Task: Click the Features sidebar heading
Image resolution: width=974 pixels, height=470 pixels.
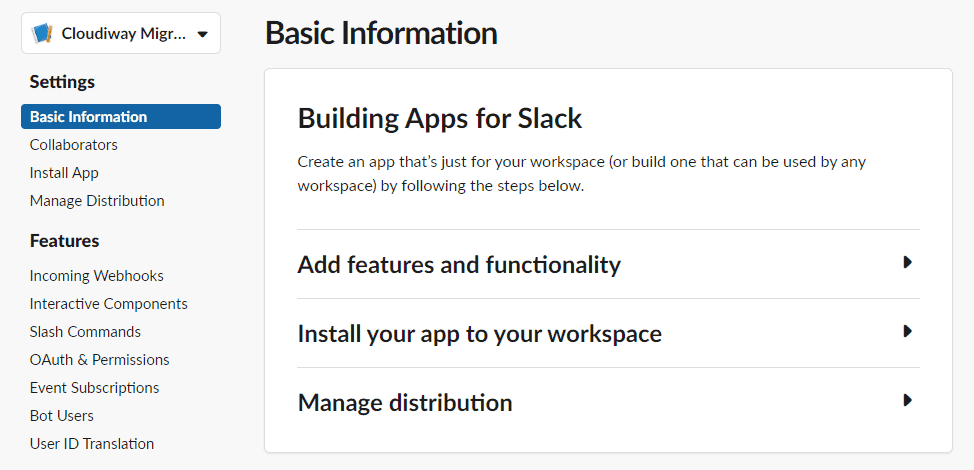Action: point(65,240)
